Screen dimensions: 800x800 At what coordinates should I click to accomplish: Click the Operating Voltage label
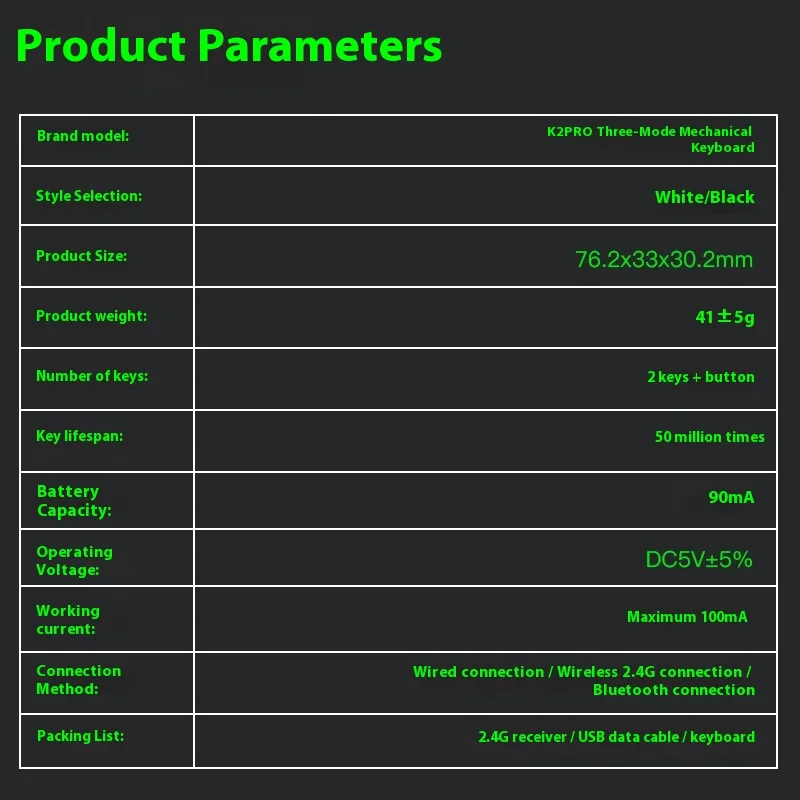click(75, 561)
